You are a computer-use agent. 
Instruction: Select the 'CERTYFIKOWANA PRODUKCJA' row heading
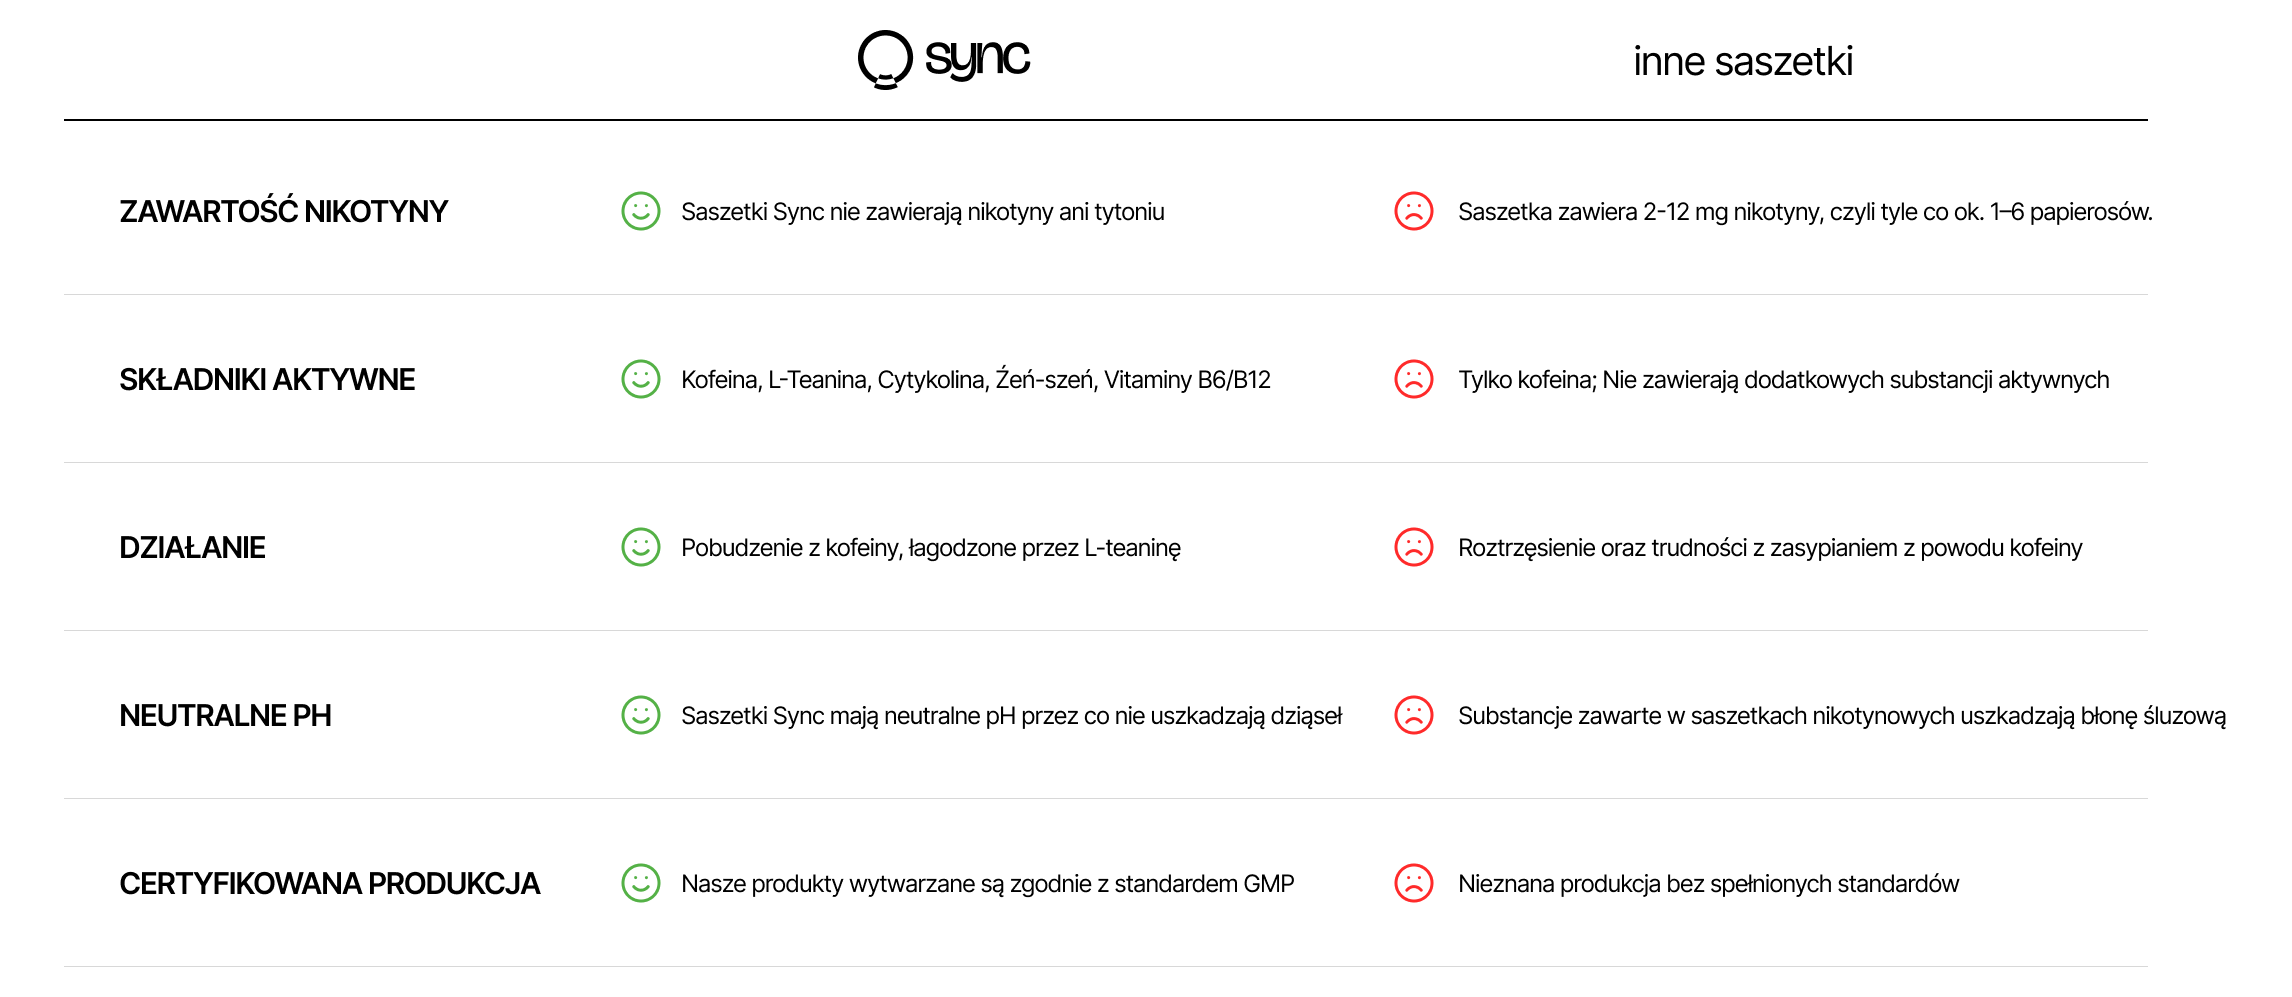tap(329, 884)
